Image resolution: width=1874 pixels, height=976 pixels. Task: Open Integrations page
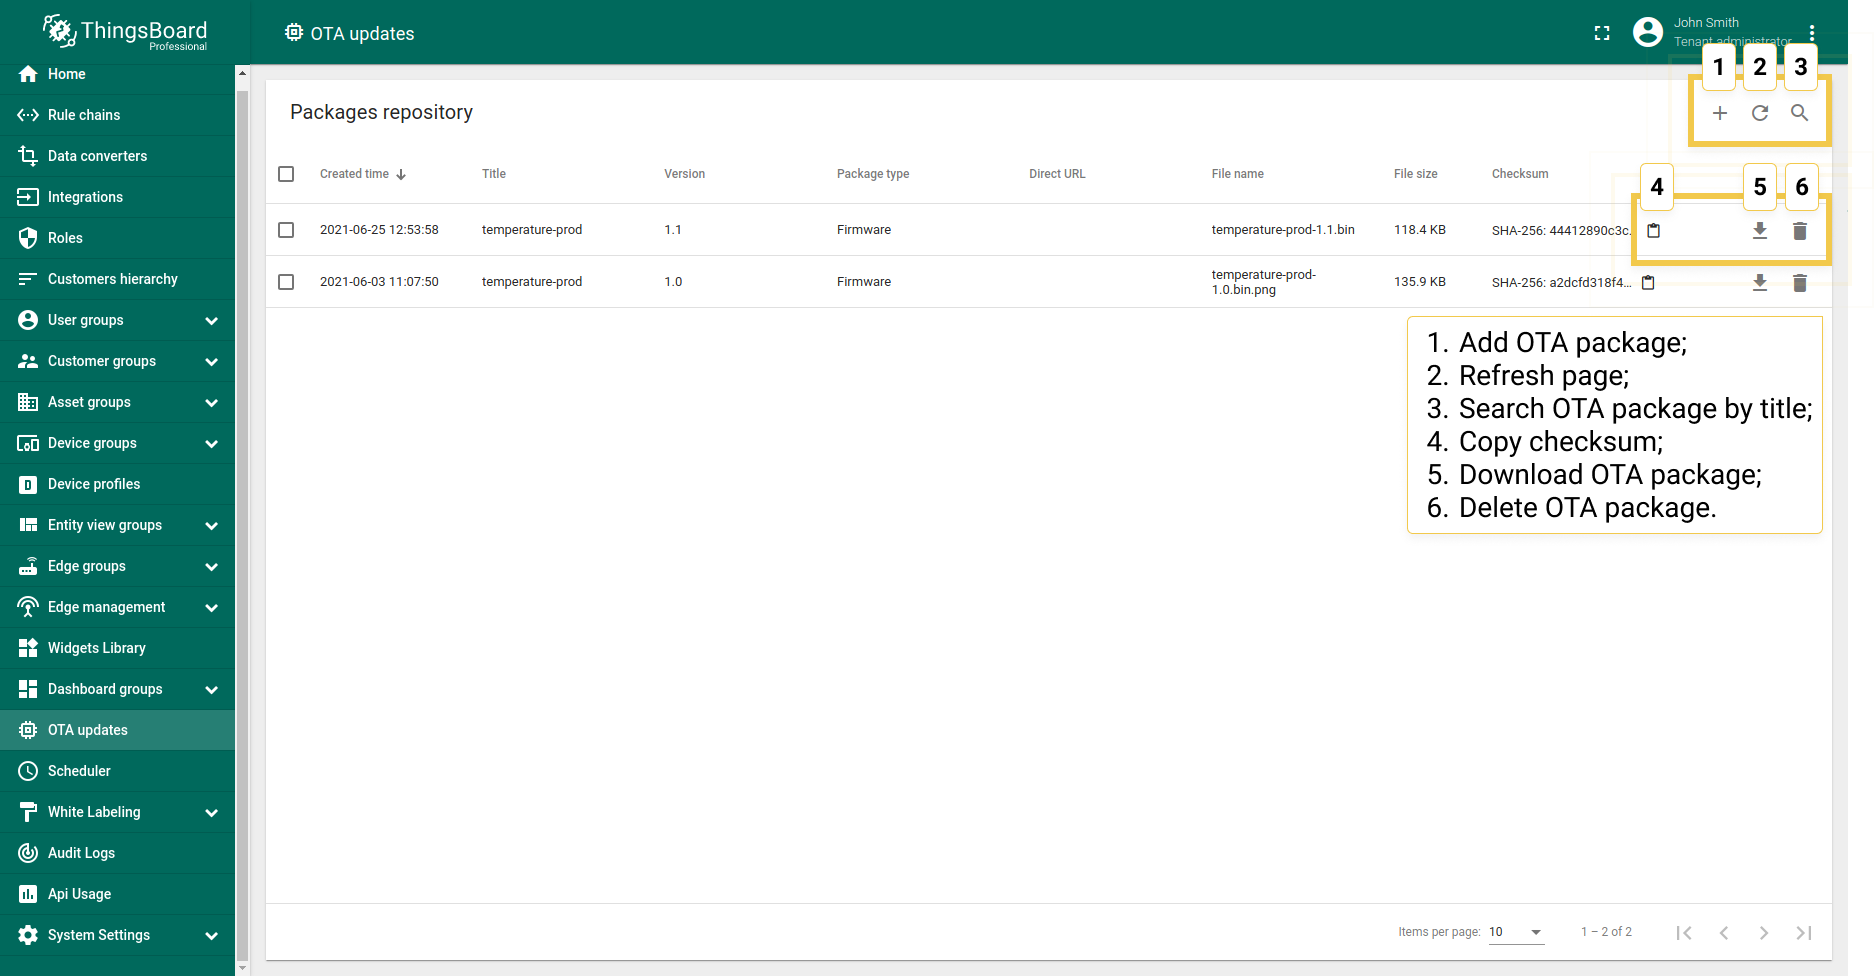tap(117, 197)
